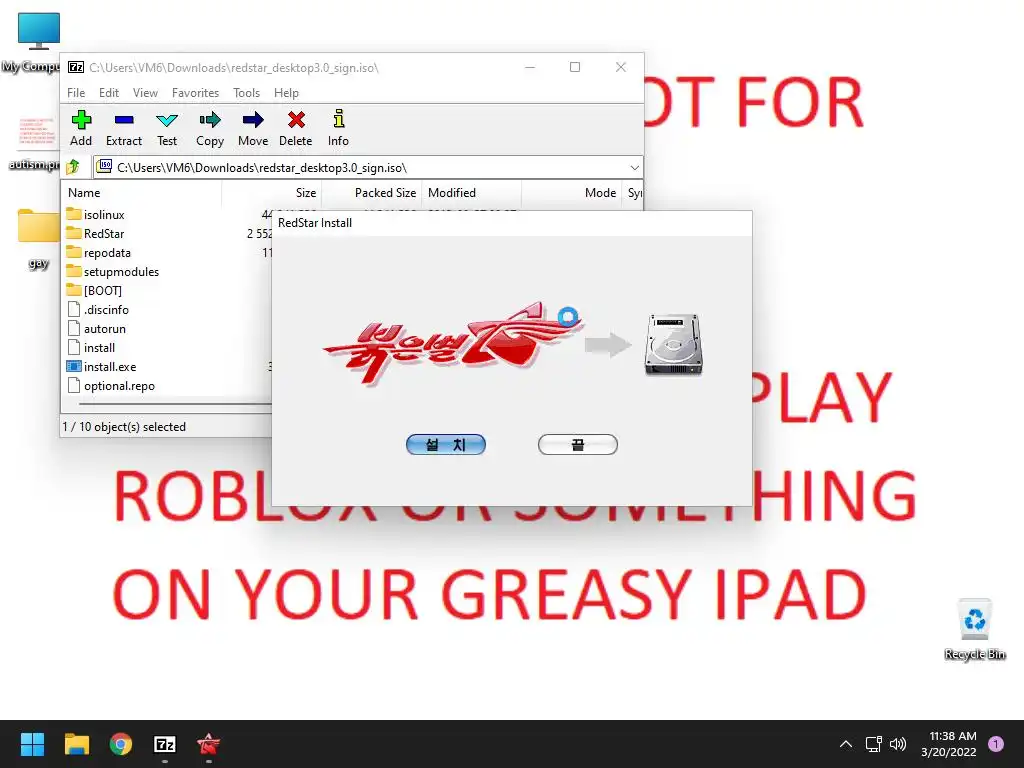The height and width of the screenshot is (768, 1024).
Task: Sort by Size column header
Action: coord(272,193)
